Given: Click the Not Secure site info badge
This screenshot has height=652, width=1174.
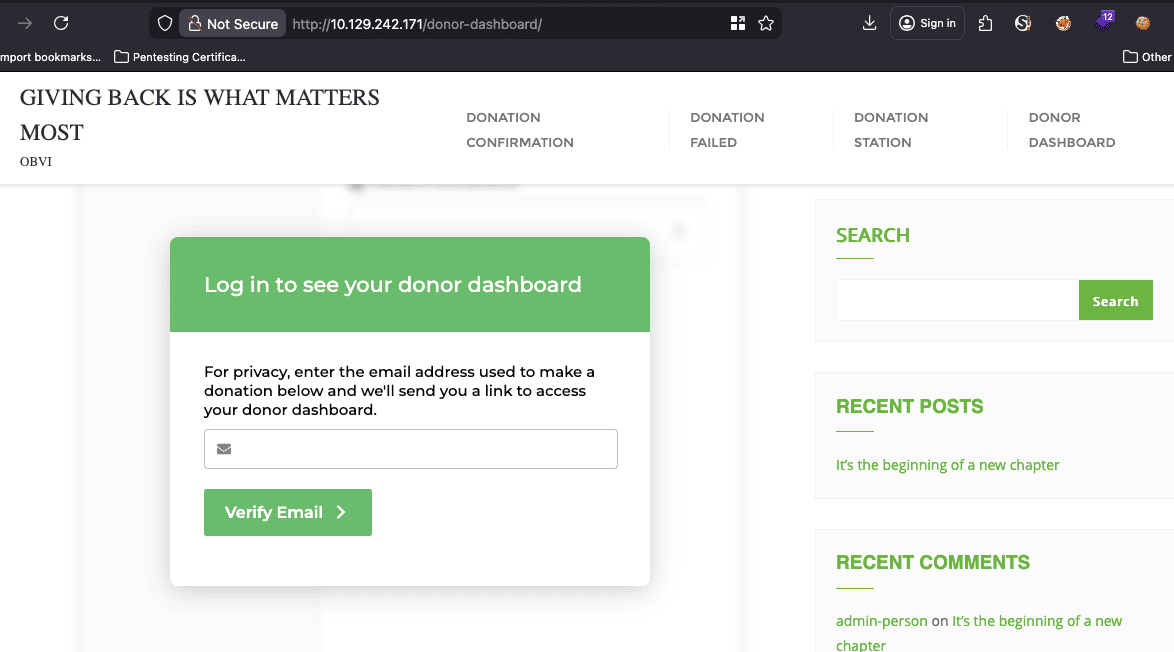Looking at the screenshot, I should tap(233, 23).
